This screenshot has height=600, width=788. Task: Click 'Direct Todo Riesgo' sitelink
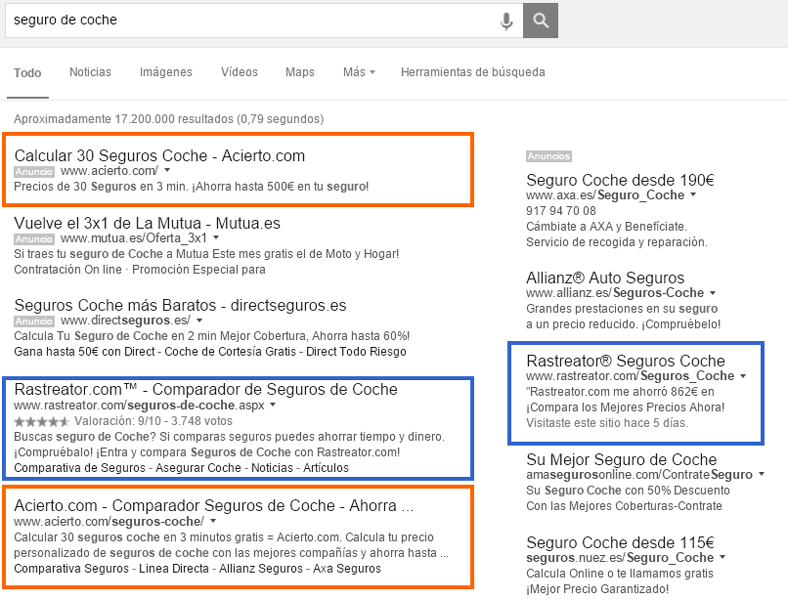point(356,352)
